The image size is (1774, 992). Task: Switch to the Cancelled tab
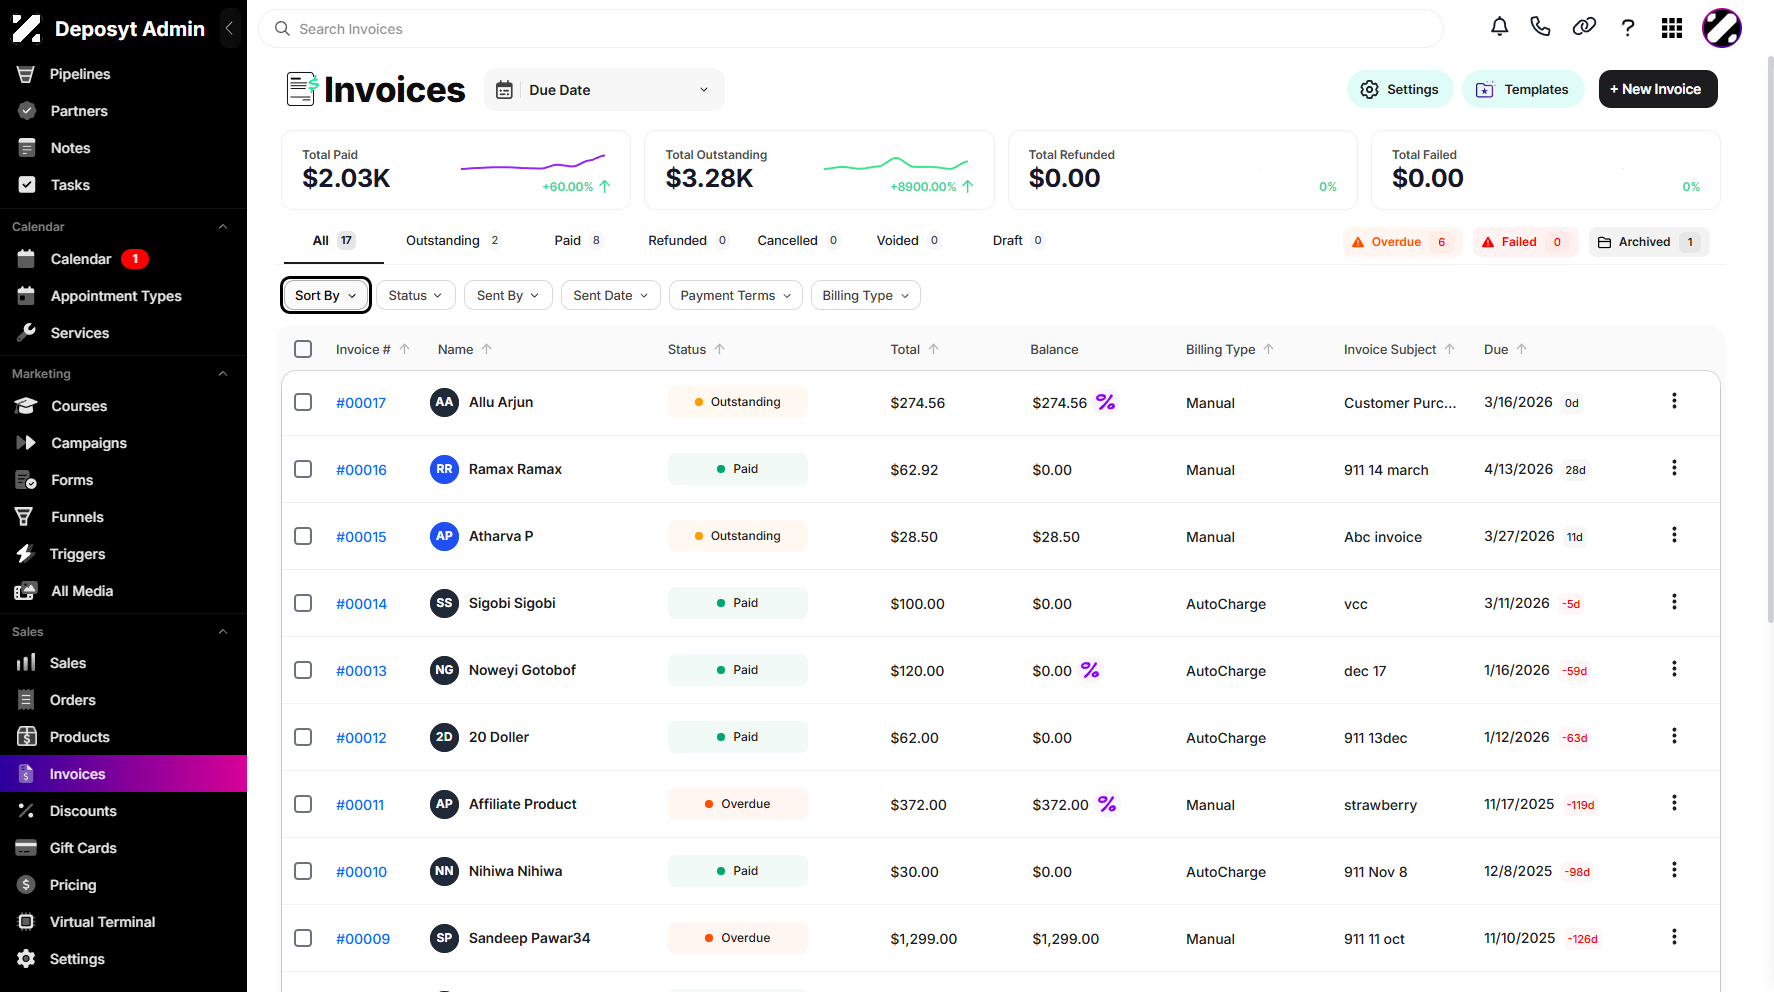point(798,240)
